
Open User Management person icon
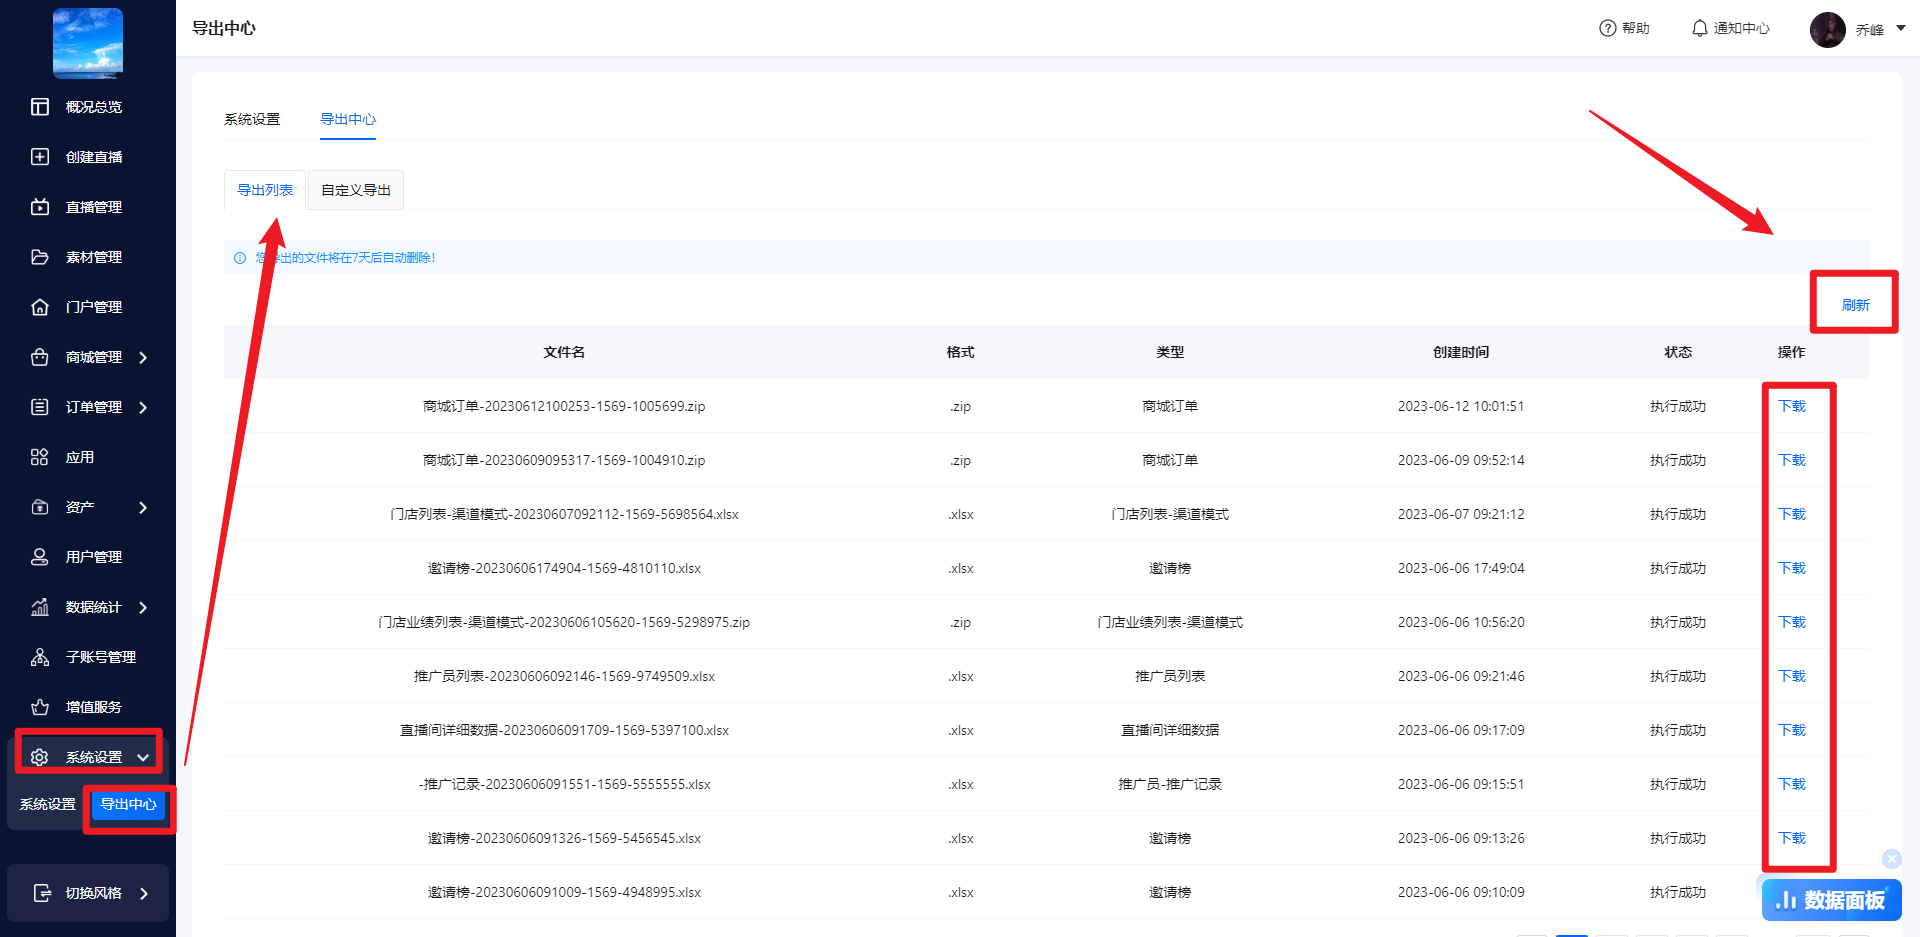[x=40, y=557]
